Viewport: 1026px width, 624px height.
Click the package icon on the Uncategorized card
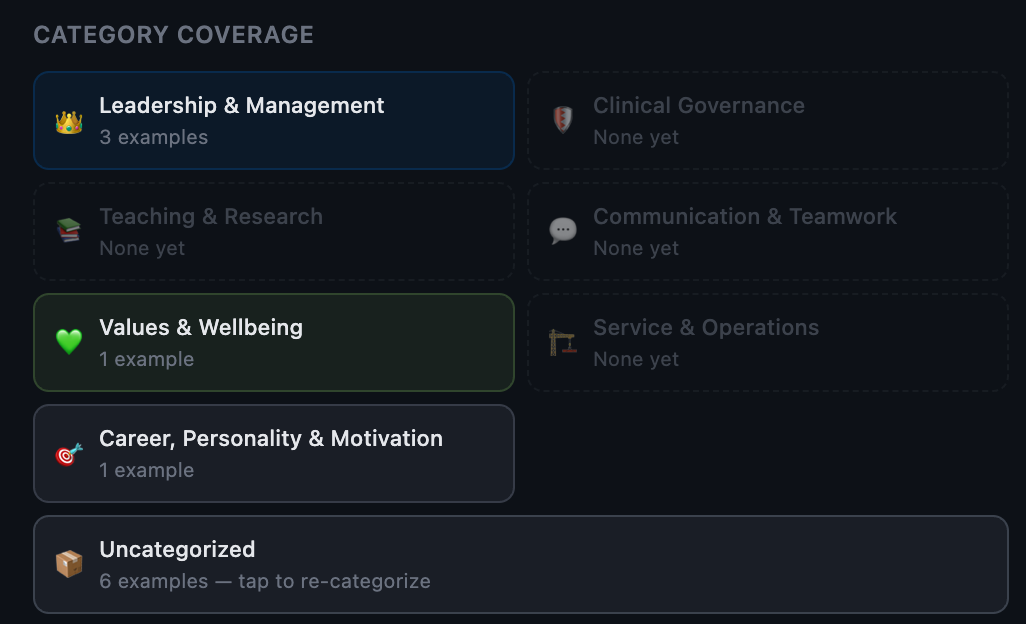68,562
